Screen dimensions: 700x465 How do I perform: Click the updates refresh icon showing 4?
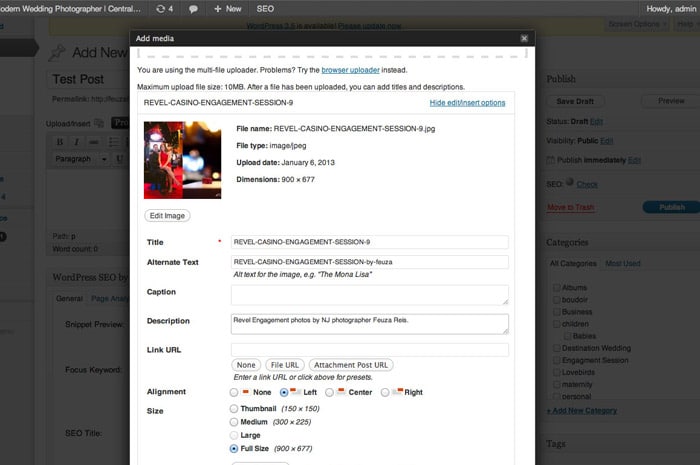coord(164,9)
